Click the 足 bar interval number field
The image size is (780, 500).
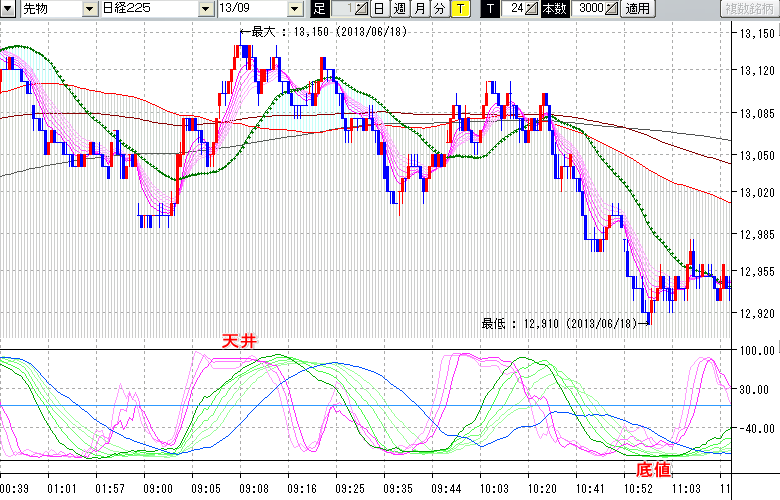pyautogui.click(x=343, y=9)
